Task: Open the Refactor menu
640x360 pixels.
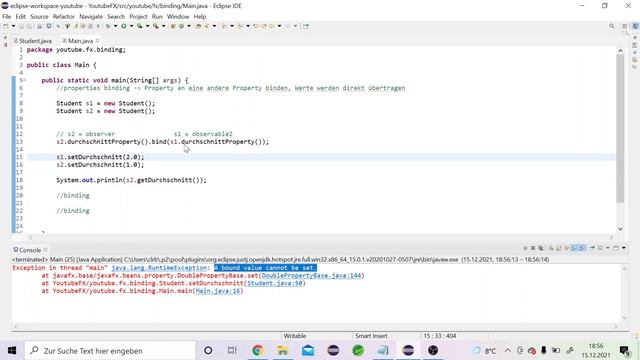Action: pos(64,17)
